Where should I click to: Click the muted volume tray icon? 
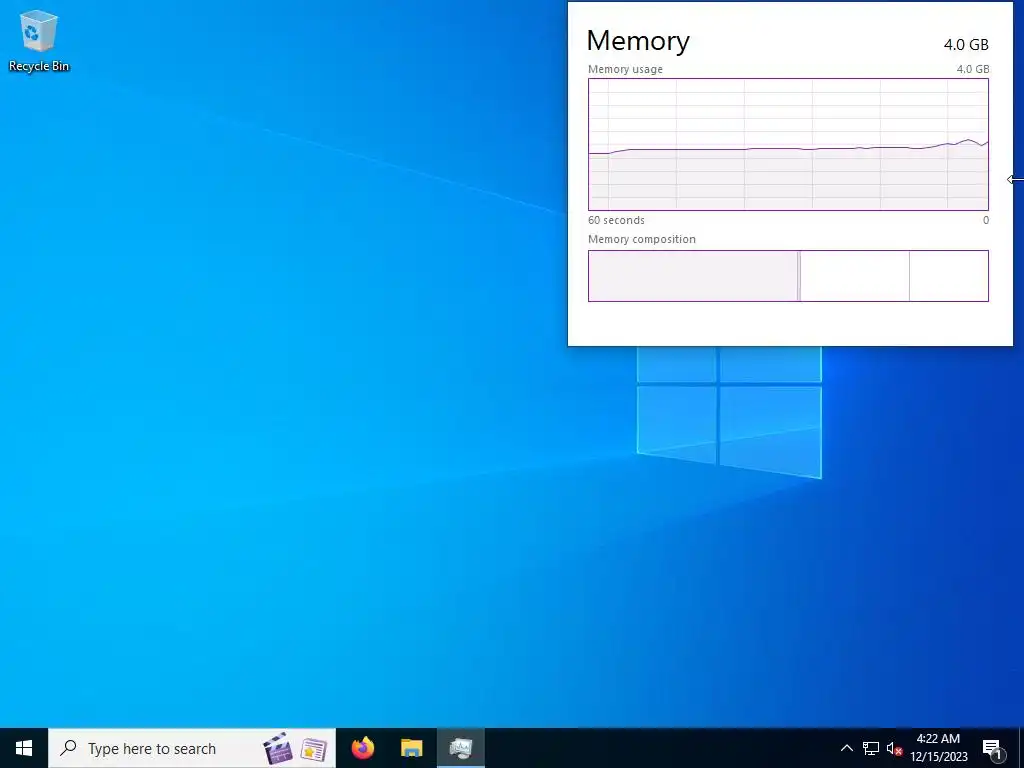tap(894, 748)
